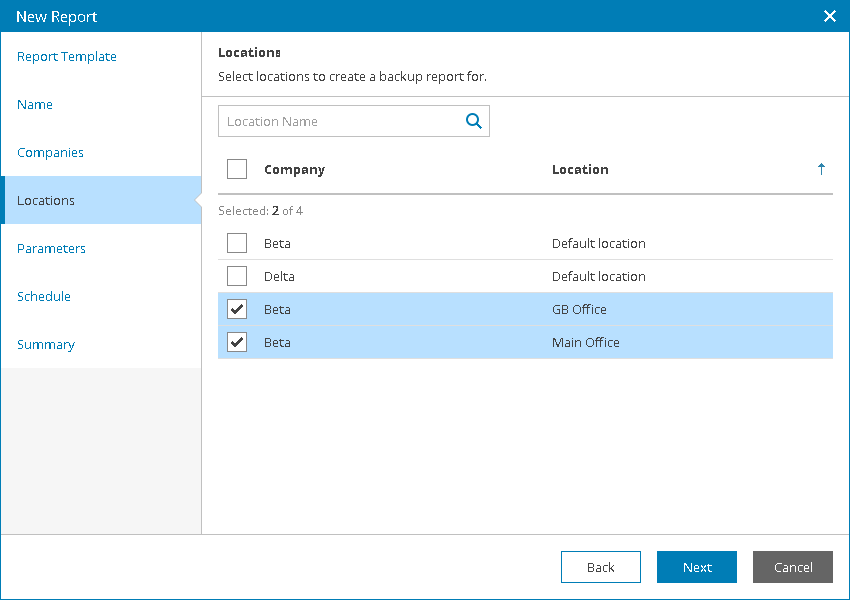Click the search magnifier icon
The height and width of the screenshot is (600, 850).
(474, 121)
